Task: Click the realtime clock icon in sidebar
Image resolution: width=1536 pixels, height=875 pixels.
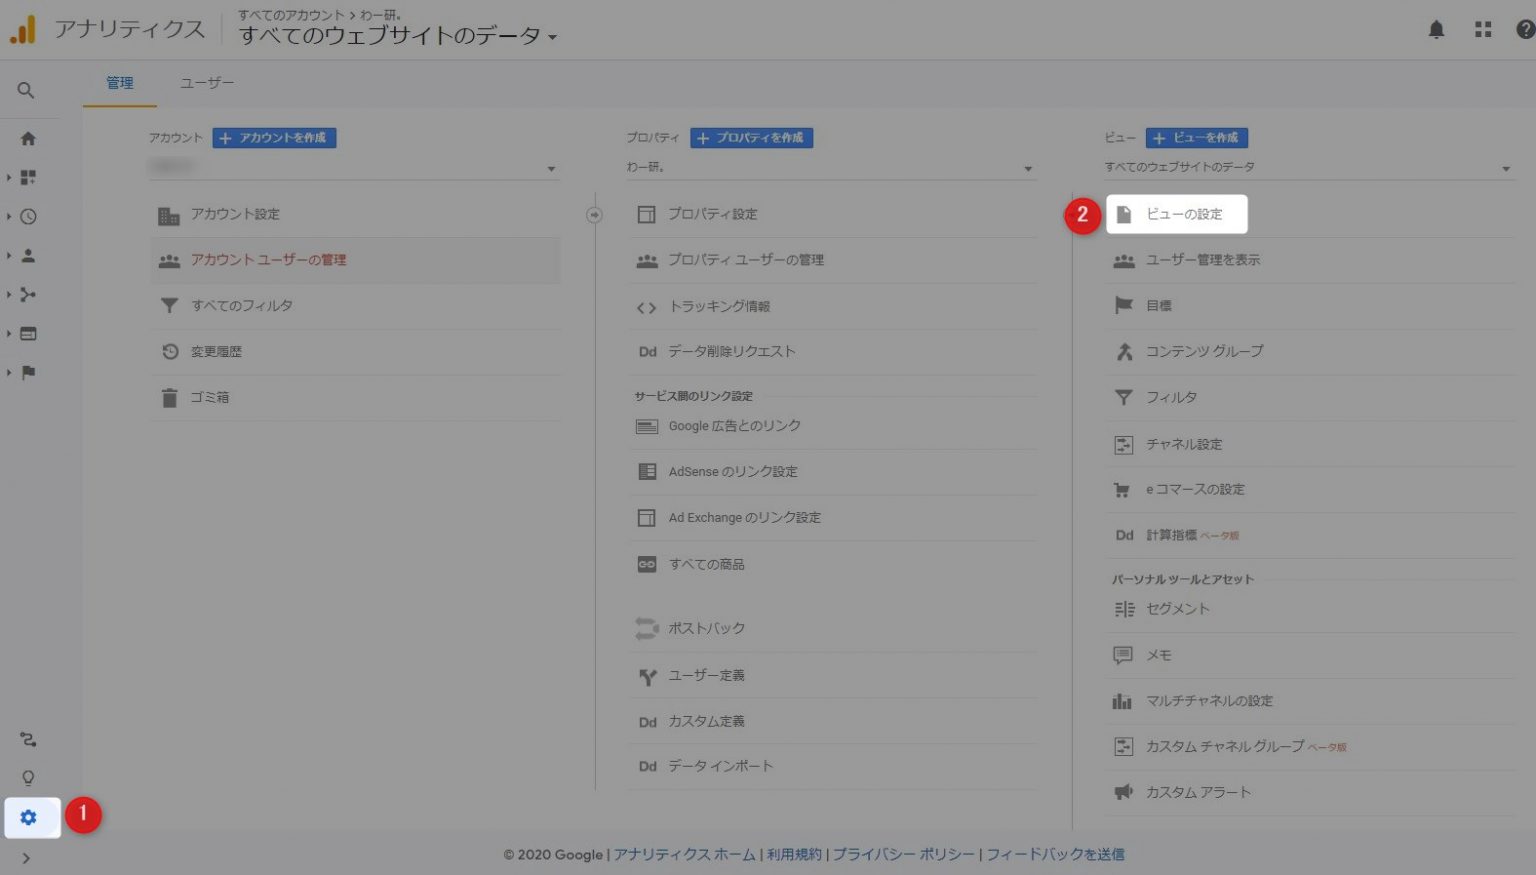Action: click(28, 217)
